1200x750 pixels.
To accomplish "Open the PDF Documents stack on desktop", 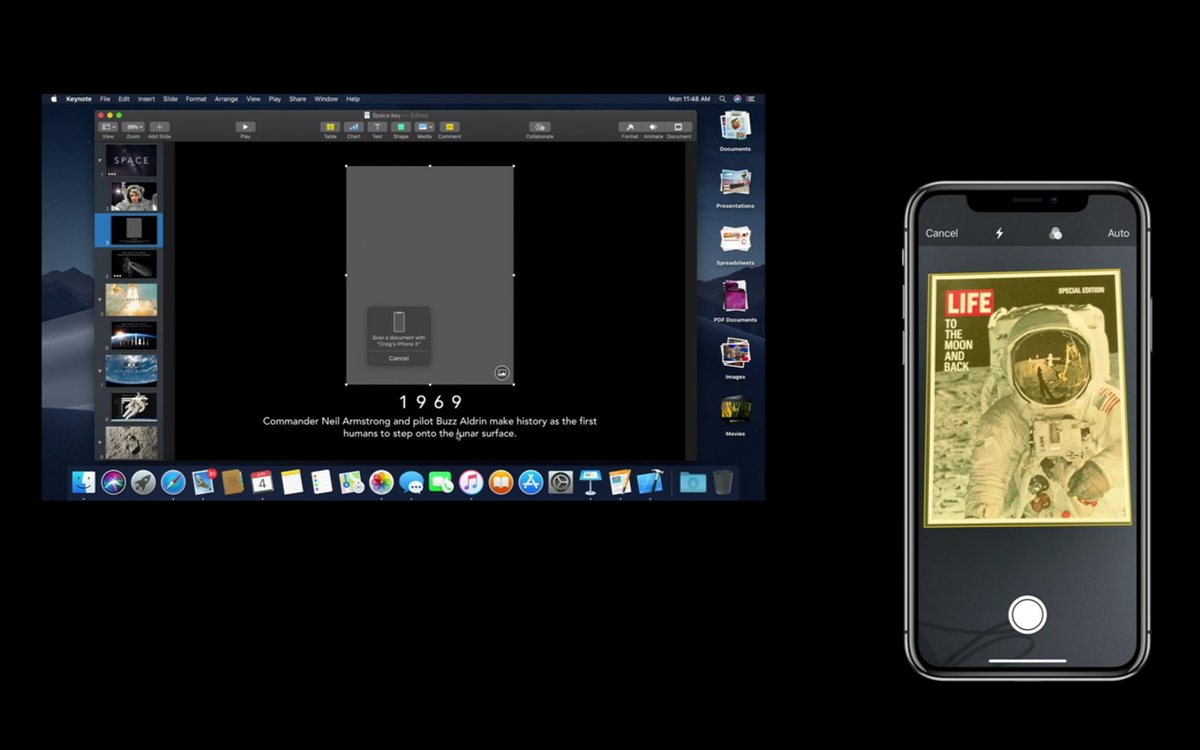I will 735,299.
